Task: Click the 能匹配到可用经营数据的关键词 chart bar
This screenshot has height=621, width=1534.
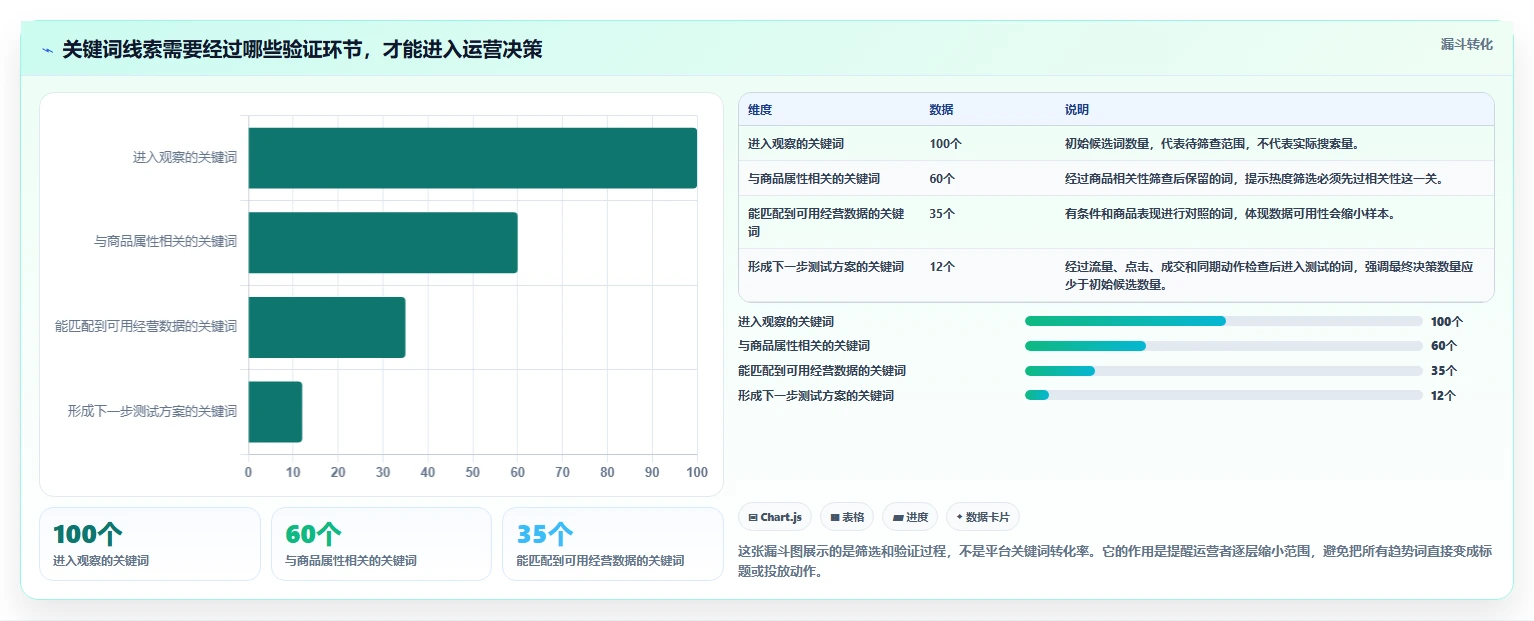Action: point(327,327)
